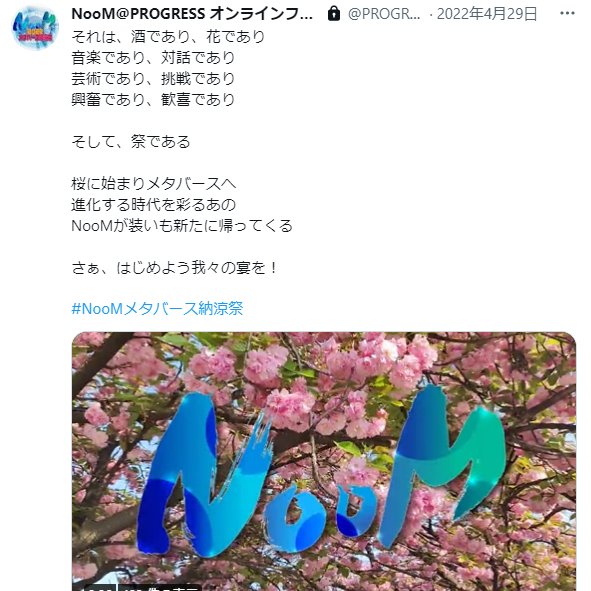591x591 pixels.
Task: Open the NooM@PROGRESS display name link
Action: pyautogui.click(x=192, y=14)
